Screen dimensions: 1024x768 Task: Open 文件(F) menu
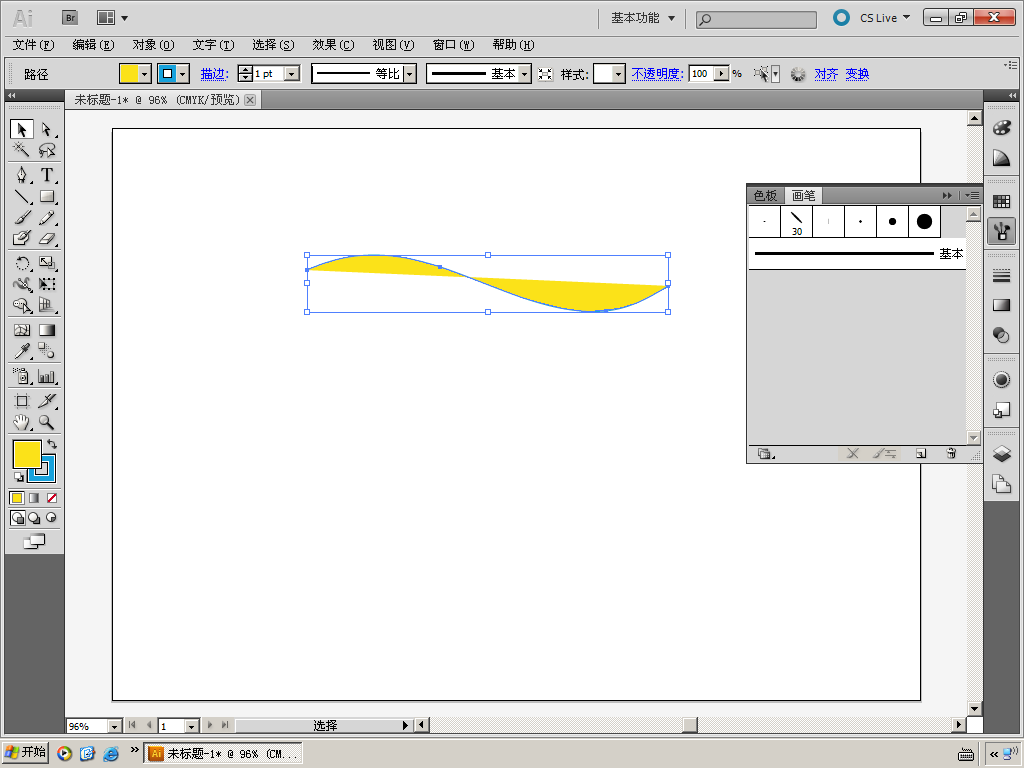[33, 45]
